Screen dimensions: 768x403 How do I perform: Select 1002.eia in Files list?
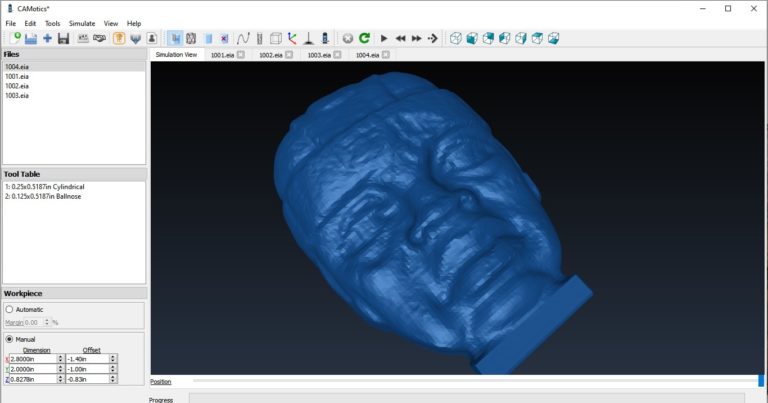pos(16,86)
